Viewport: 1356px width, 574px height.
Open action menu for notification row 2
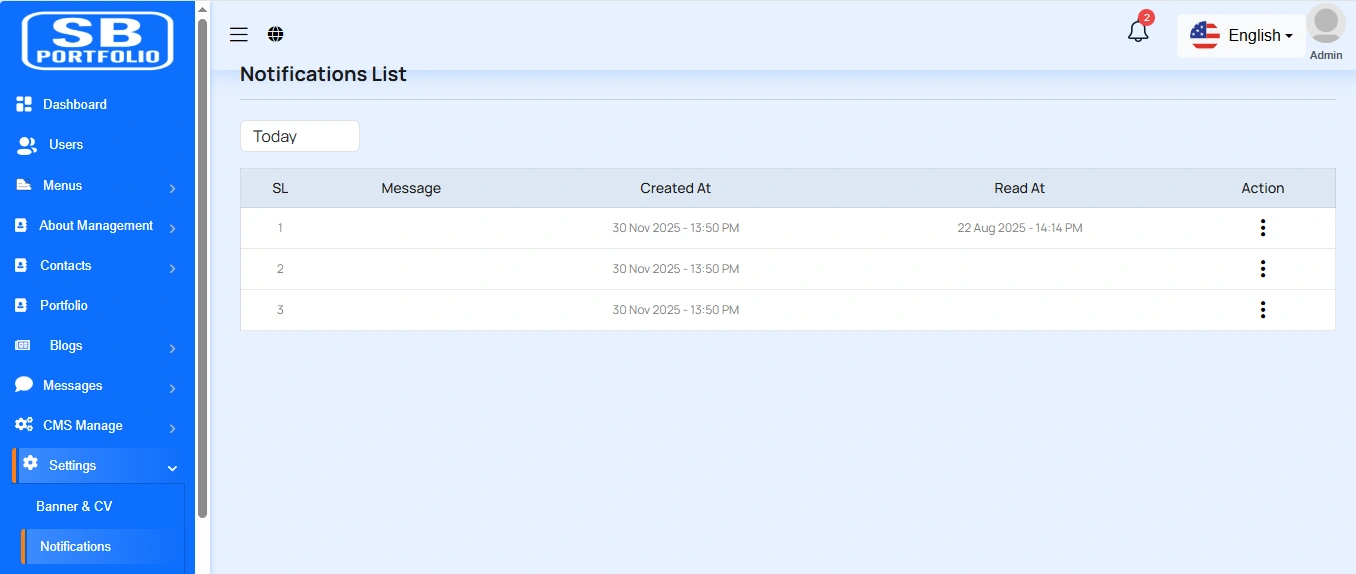1262,269
